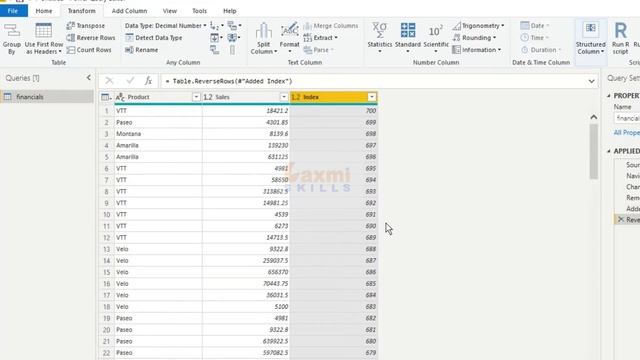The image size is (640, 360).
Task: Open the Scientific operations menu
Action: pyautogui.click(x=436, y=38)
